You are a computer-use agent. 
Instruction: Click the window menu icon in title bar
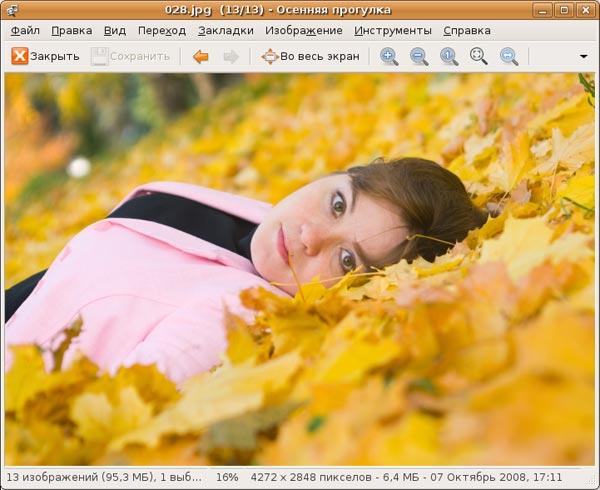click(x=12, y=10)
